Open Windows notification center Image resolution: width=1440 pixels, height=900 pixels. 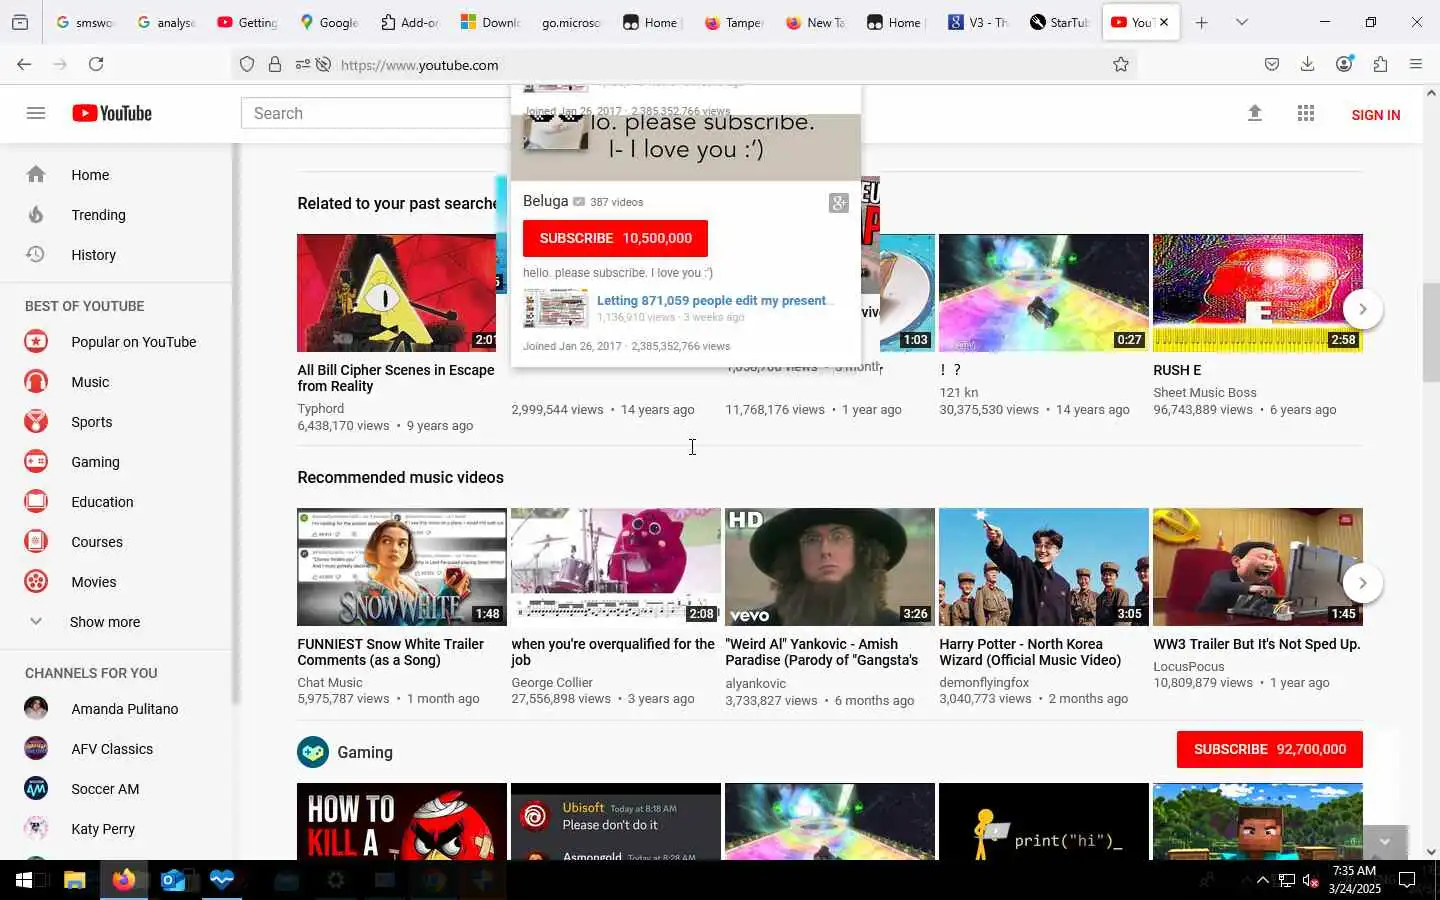pyautogui.click(x=1407, y=880)
